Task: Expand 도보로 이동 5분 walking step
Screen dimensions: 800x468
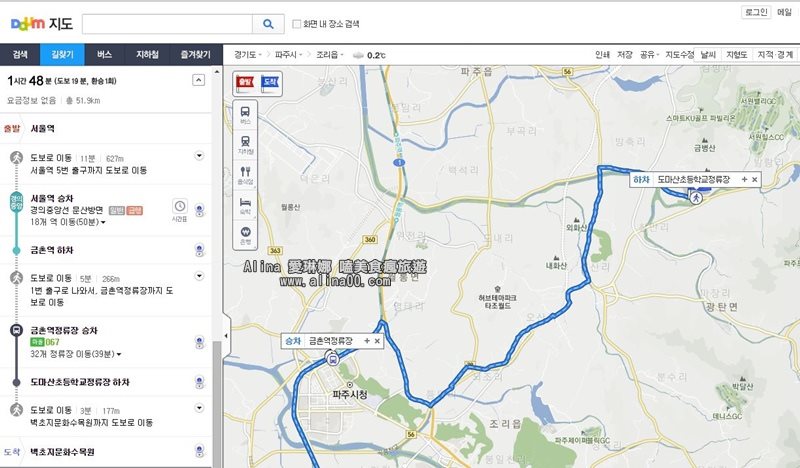Action: [x=199, y=276]
